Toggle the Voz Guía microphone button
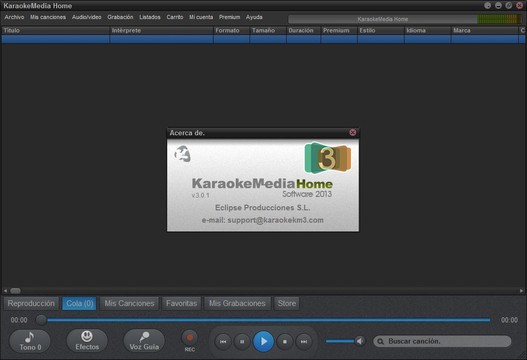The width and height of the screenshot is (527, 360). pyautogui.click(x=144, y=341)
